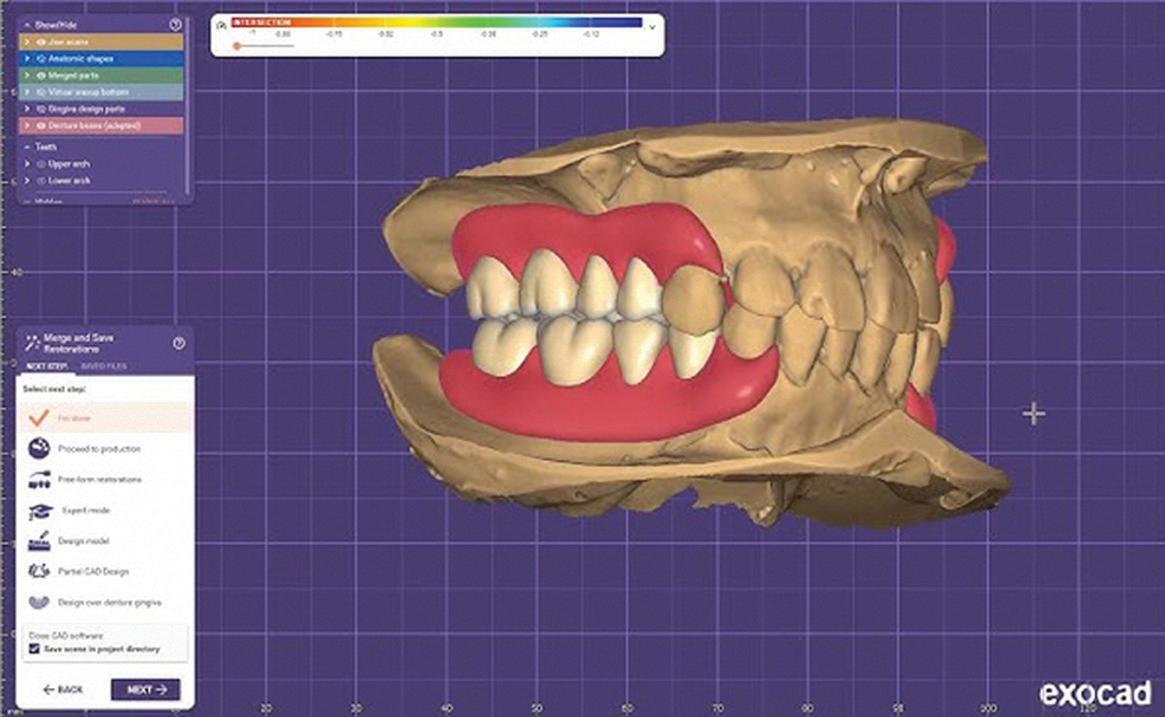Screen dimensions: 1165x717
Task: Select the Merged parts label
Action: 74,76
